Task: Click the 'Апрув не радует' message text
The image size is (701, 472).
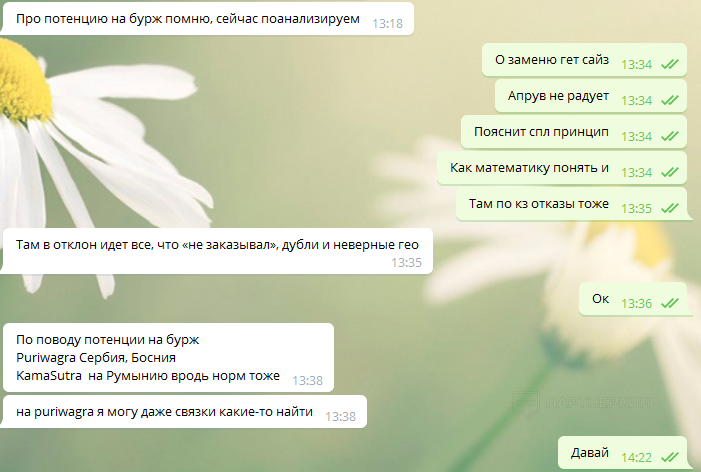Action: (x=558, y=96)
